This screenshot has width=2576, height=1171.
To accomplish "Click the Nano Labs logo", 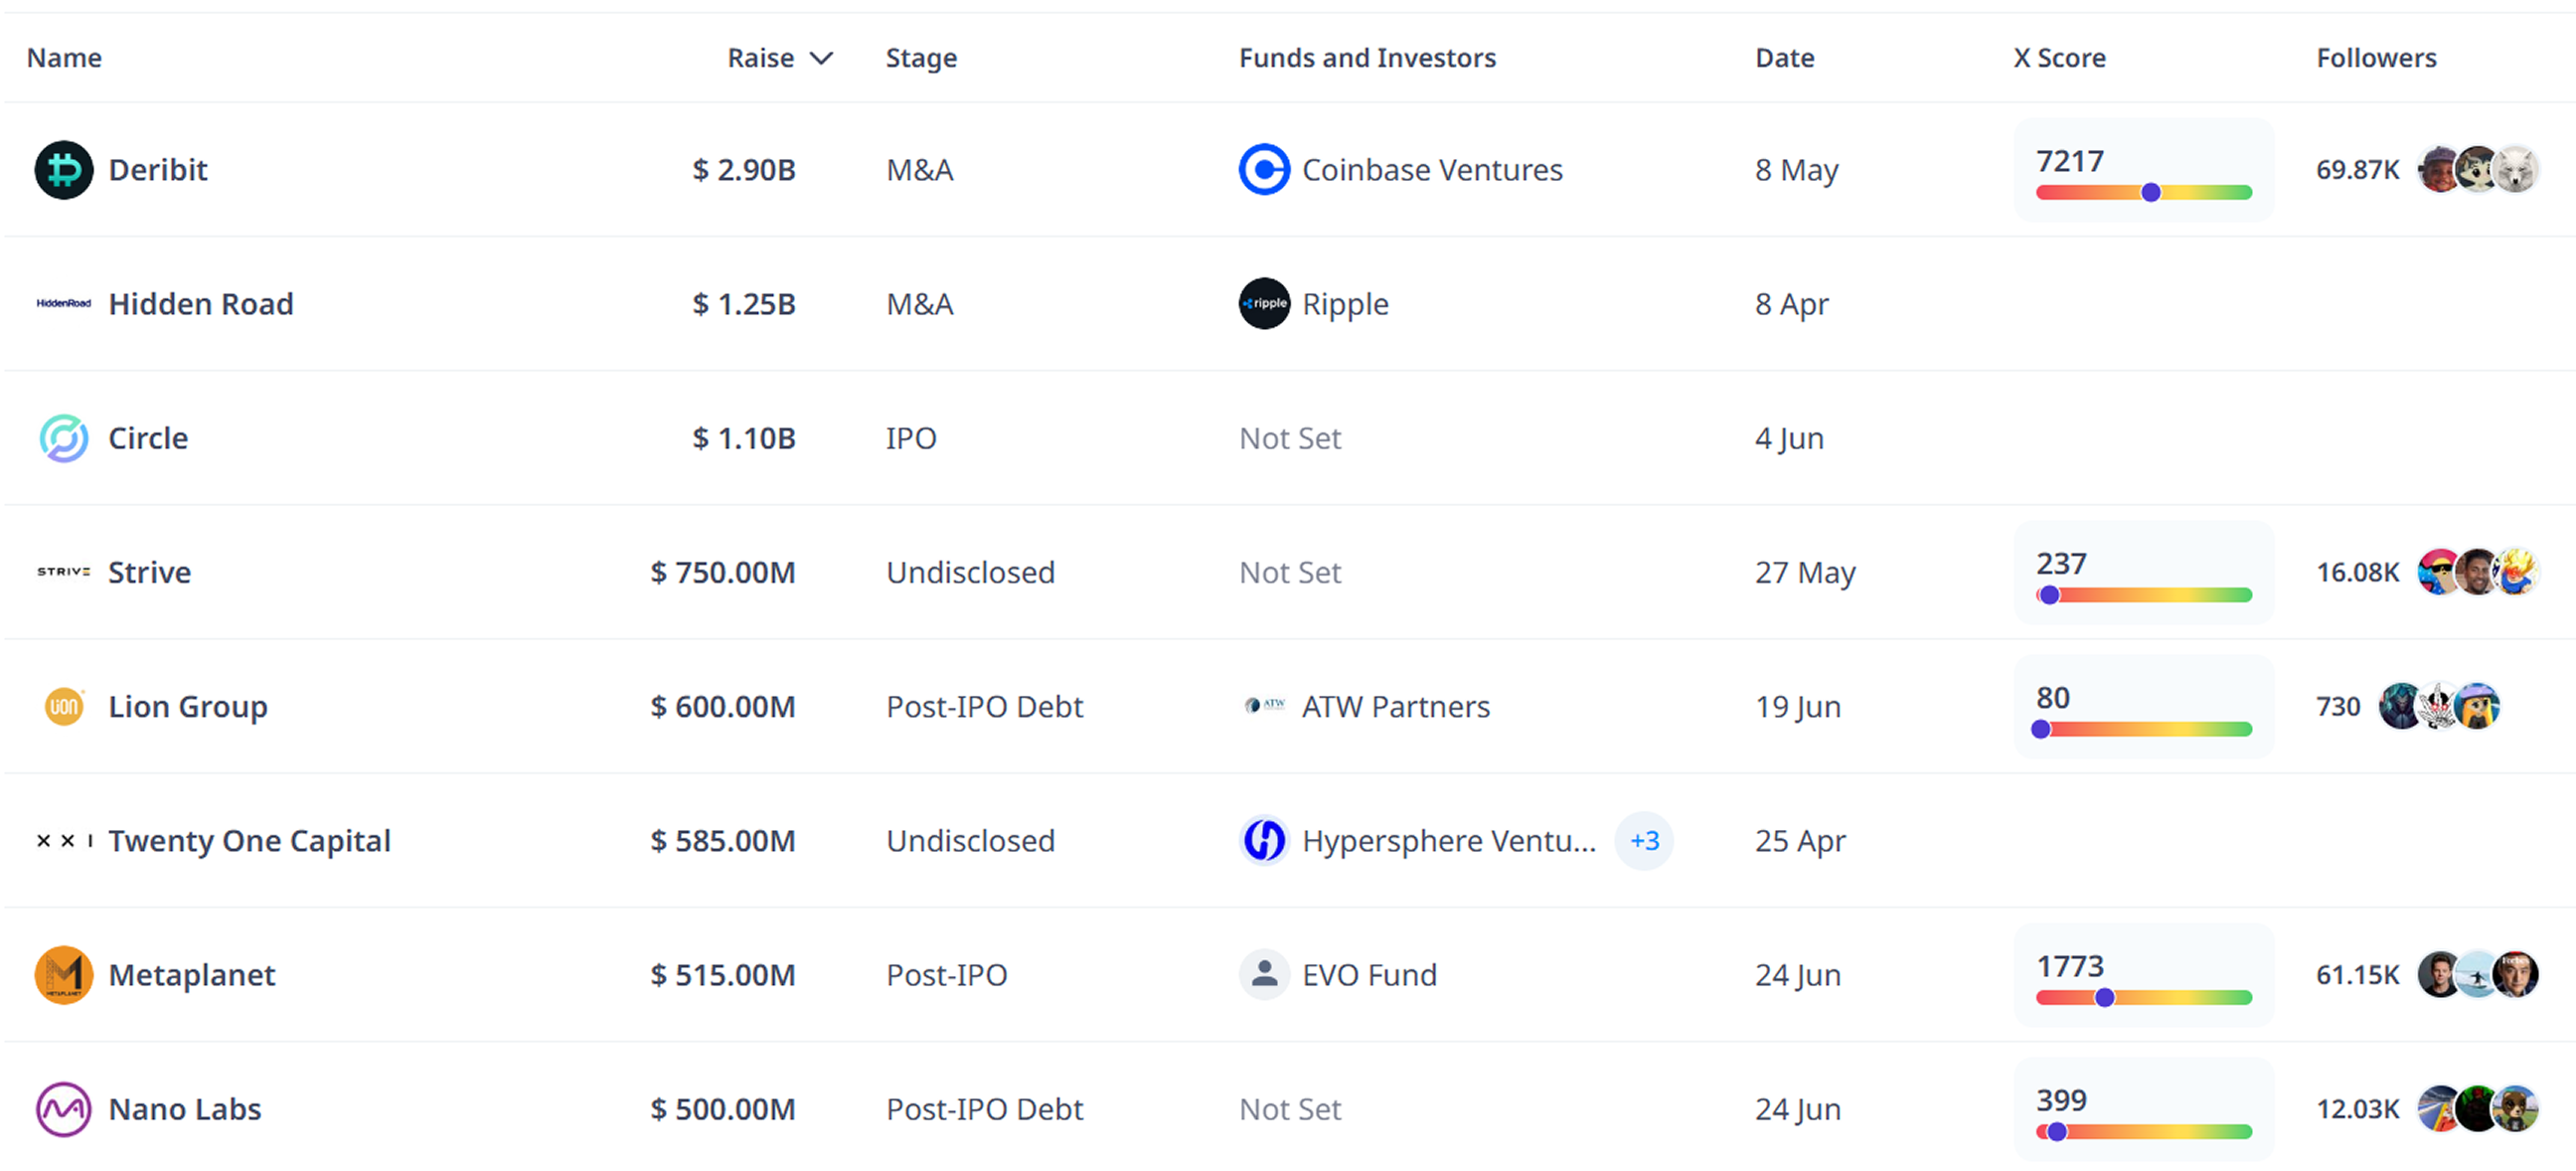I will point(63,1109).
